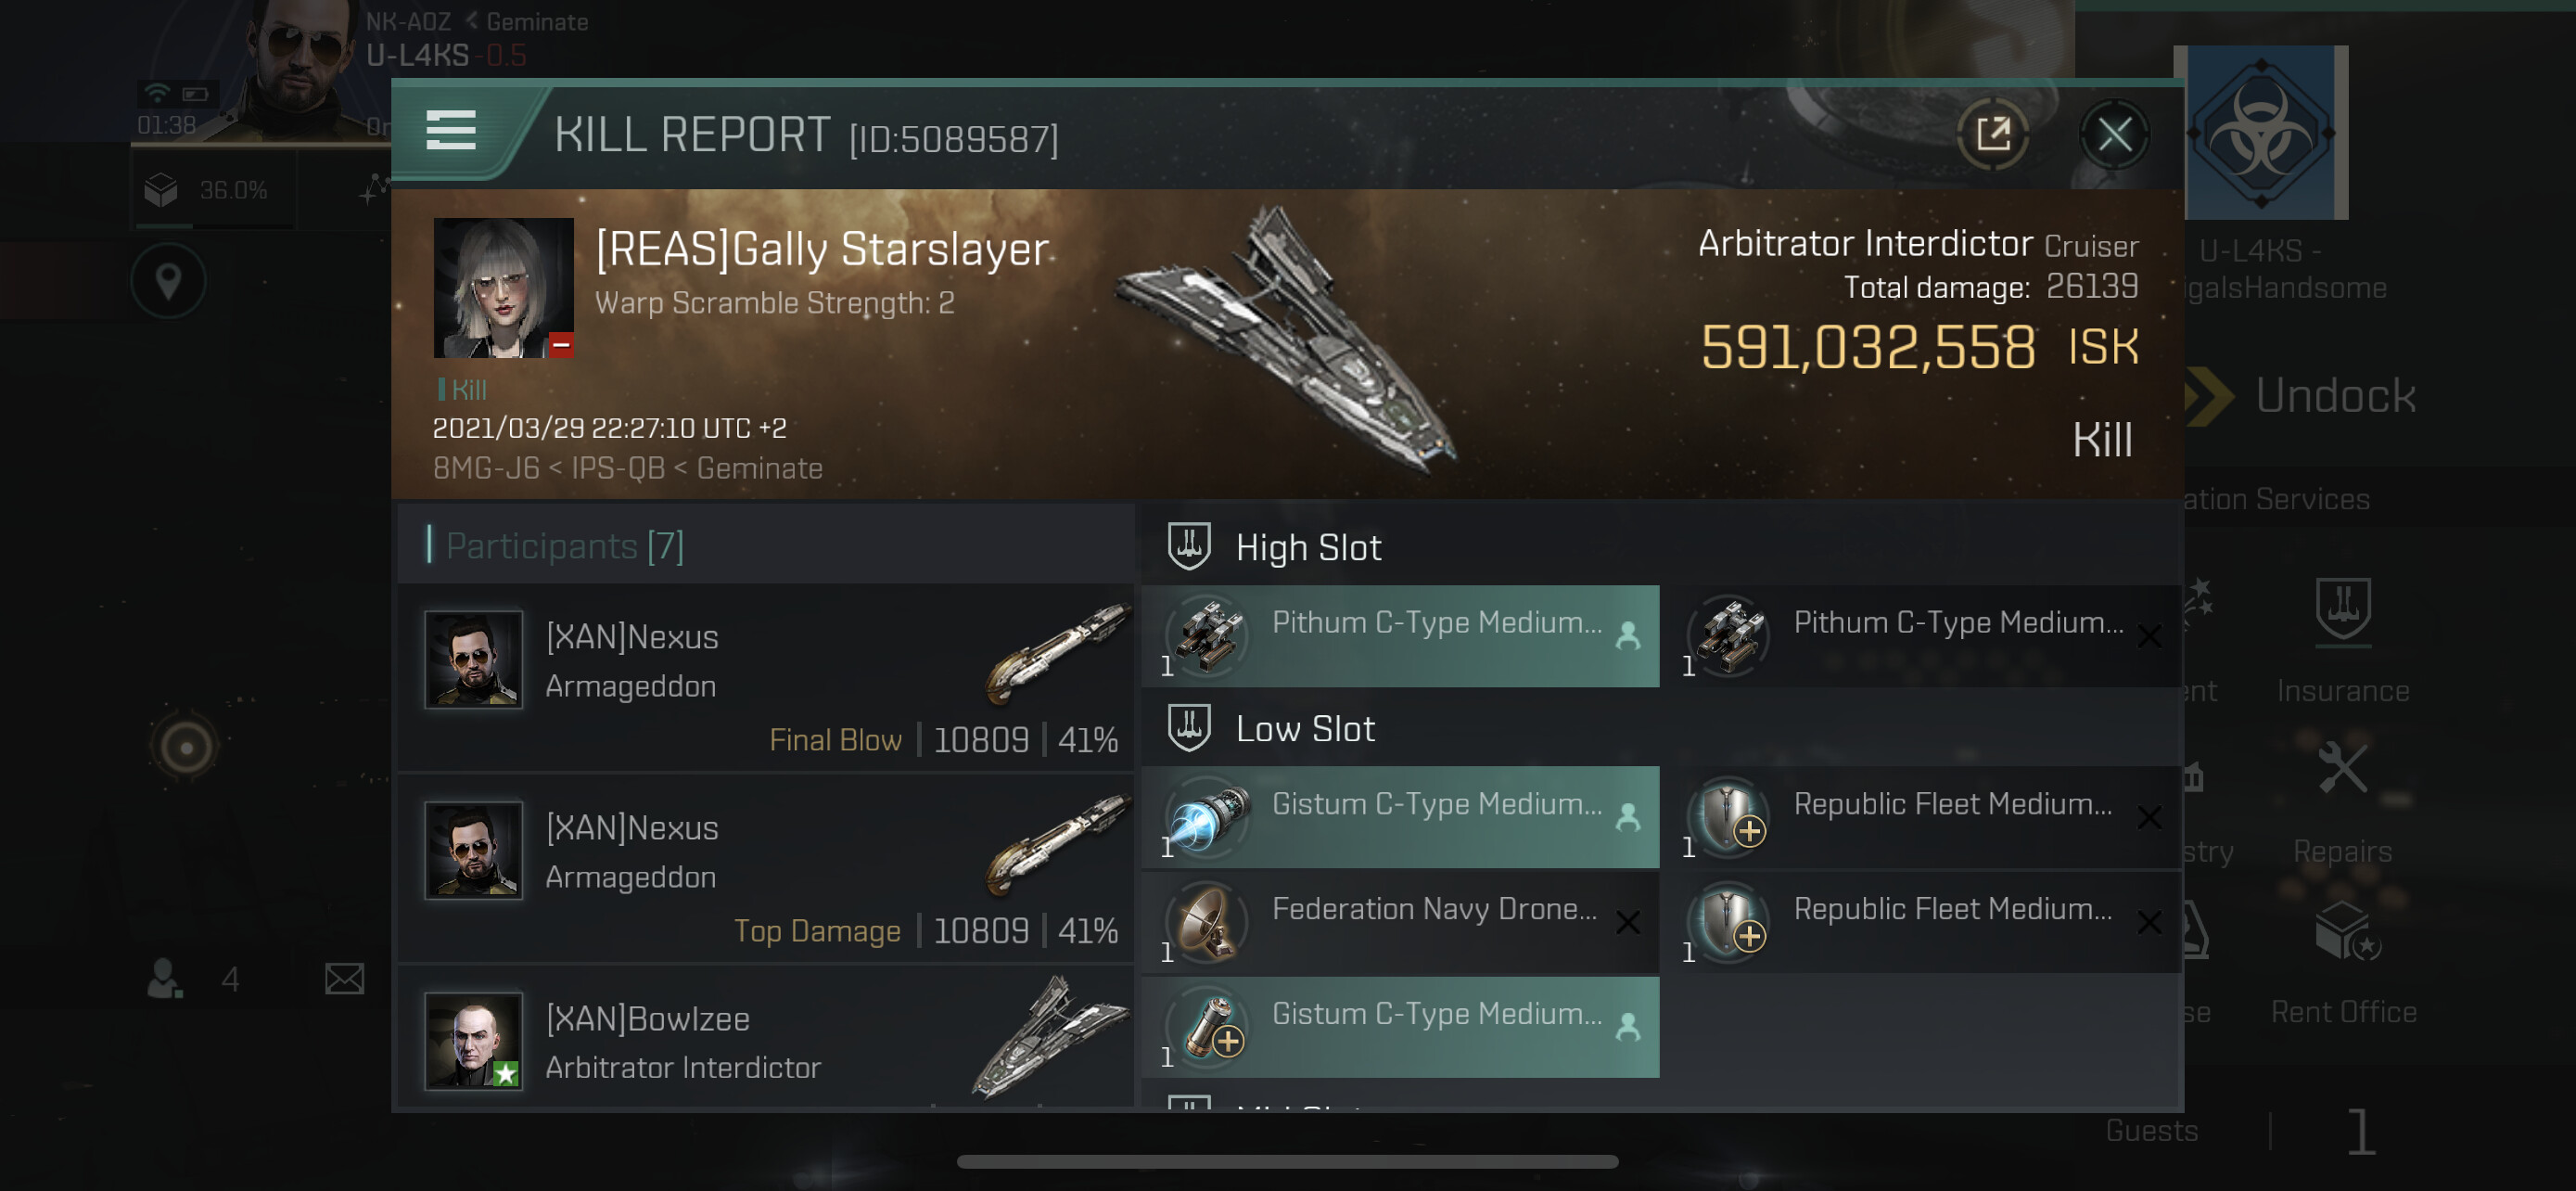
Task: Open Gally Starslayer's portrait
Action: click(503, 288)
